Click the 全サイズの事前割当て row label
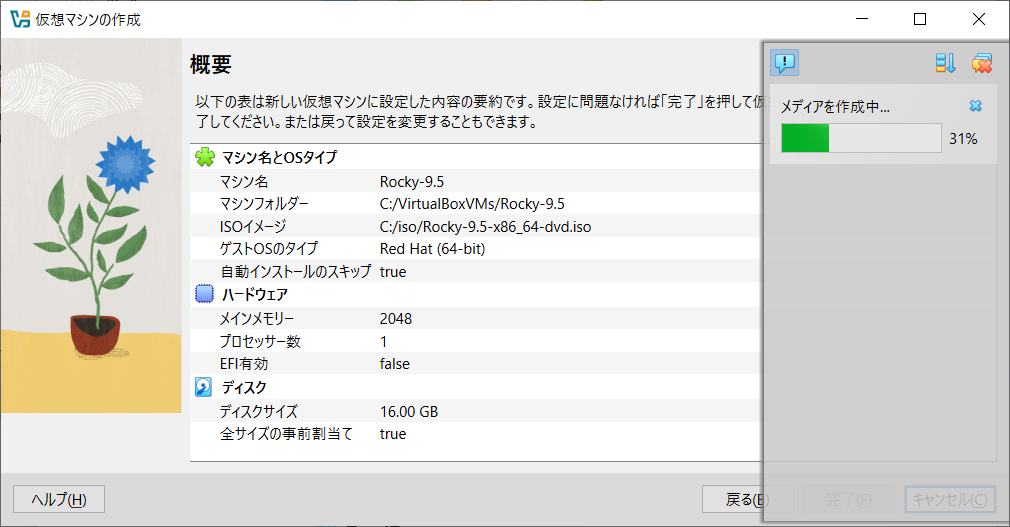Screen dimensions: 1010x527 (287, 434)
